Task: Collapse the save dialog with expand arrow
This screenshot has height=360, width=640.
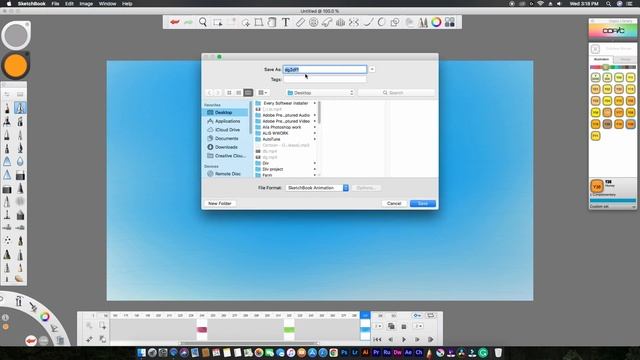Action: pyautogui.click(x=372, y=69)
